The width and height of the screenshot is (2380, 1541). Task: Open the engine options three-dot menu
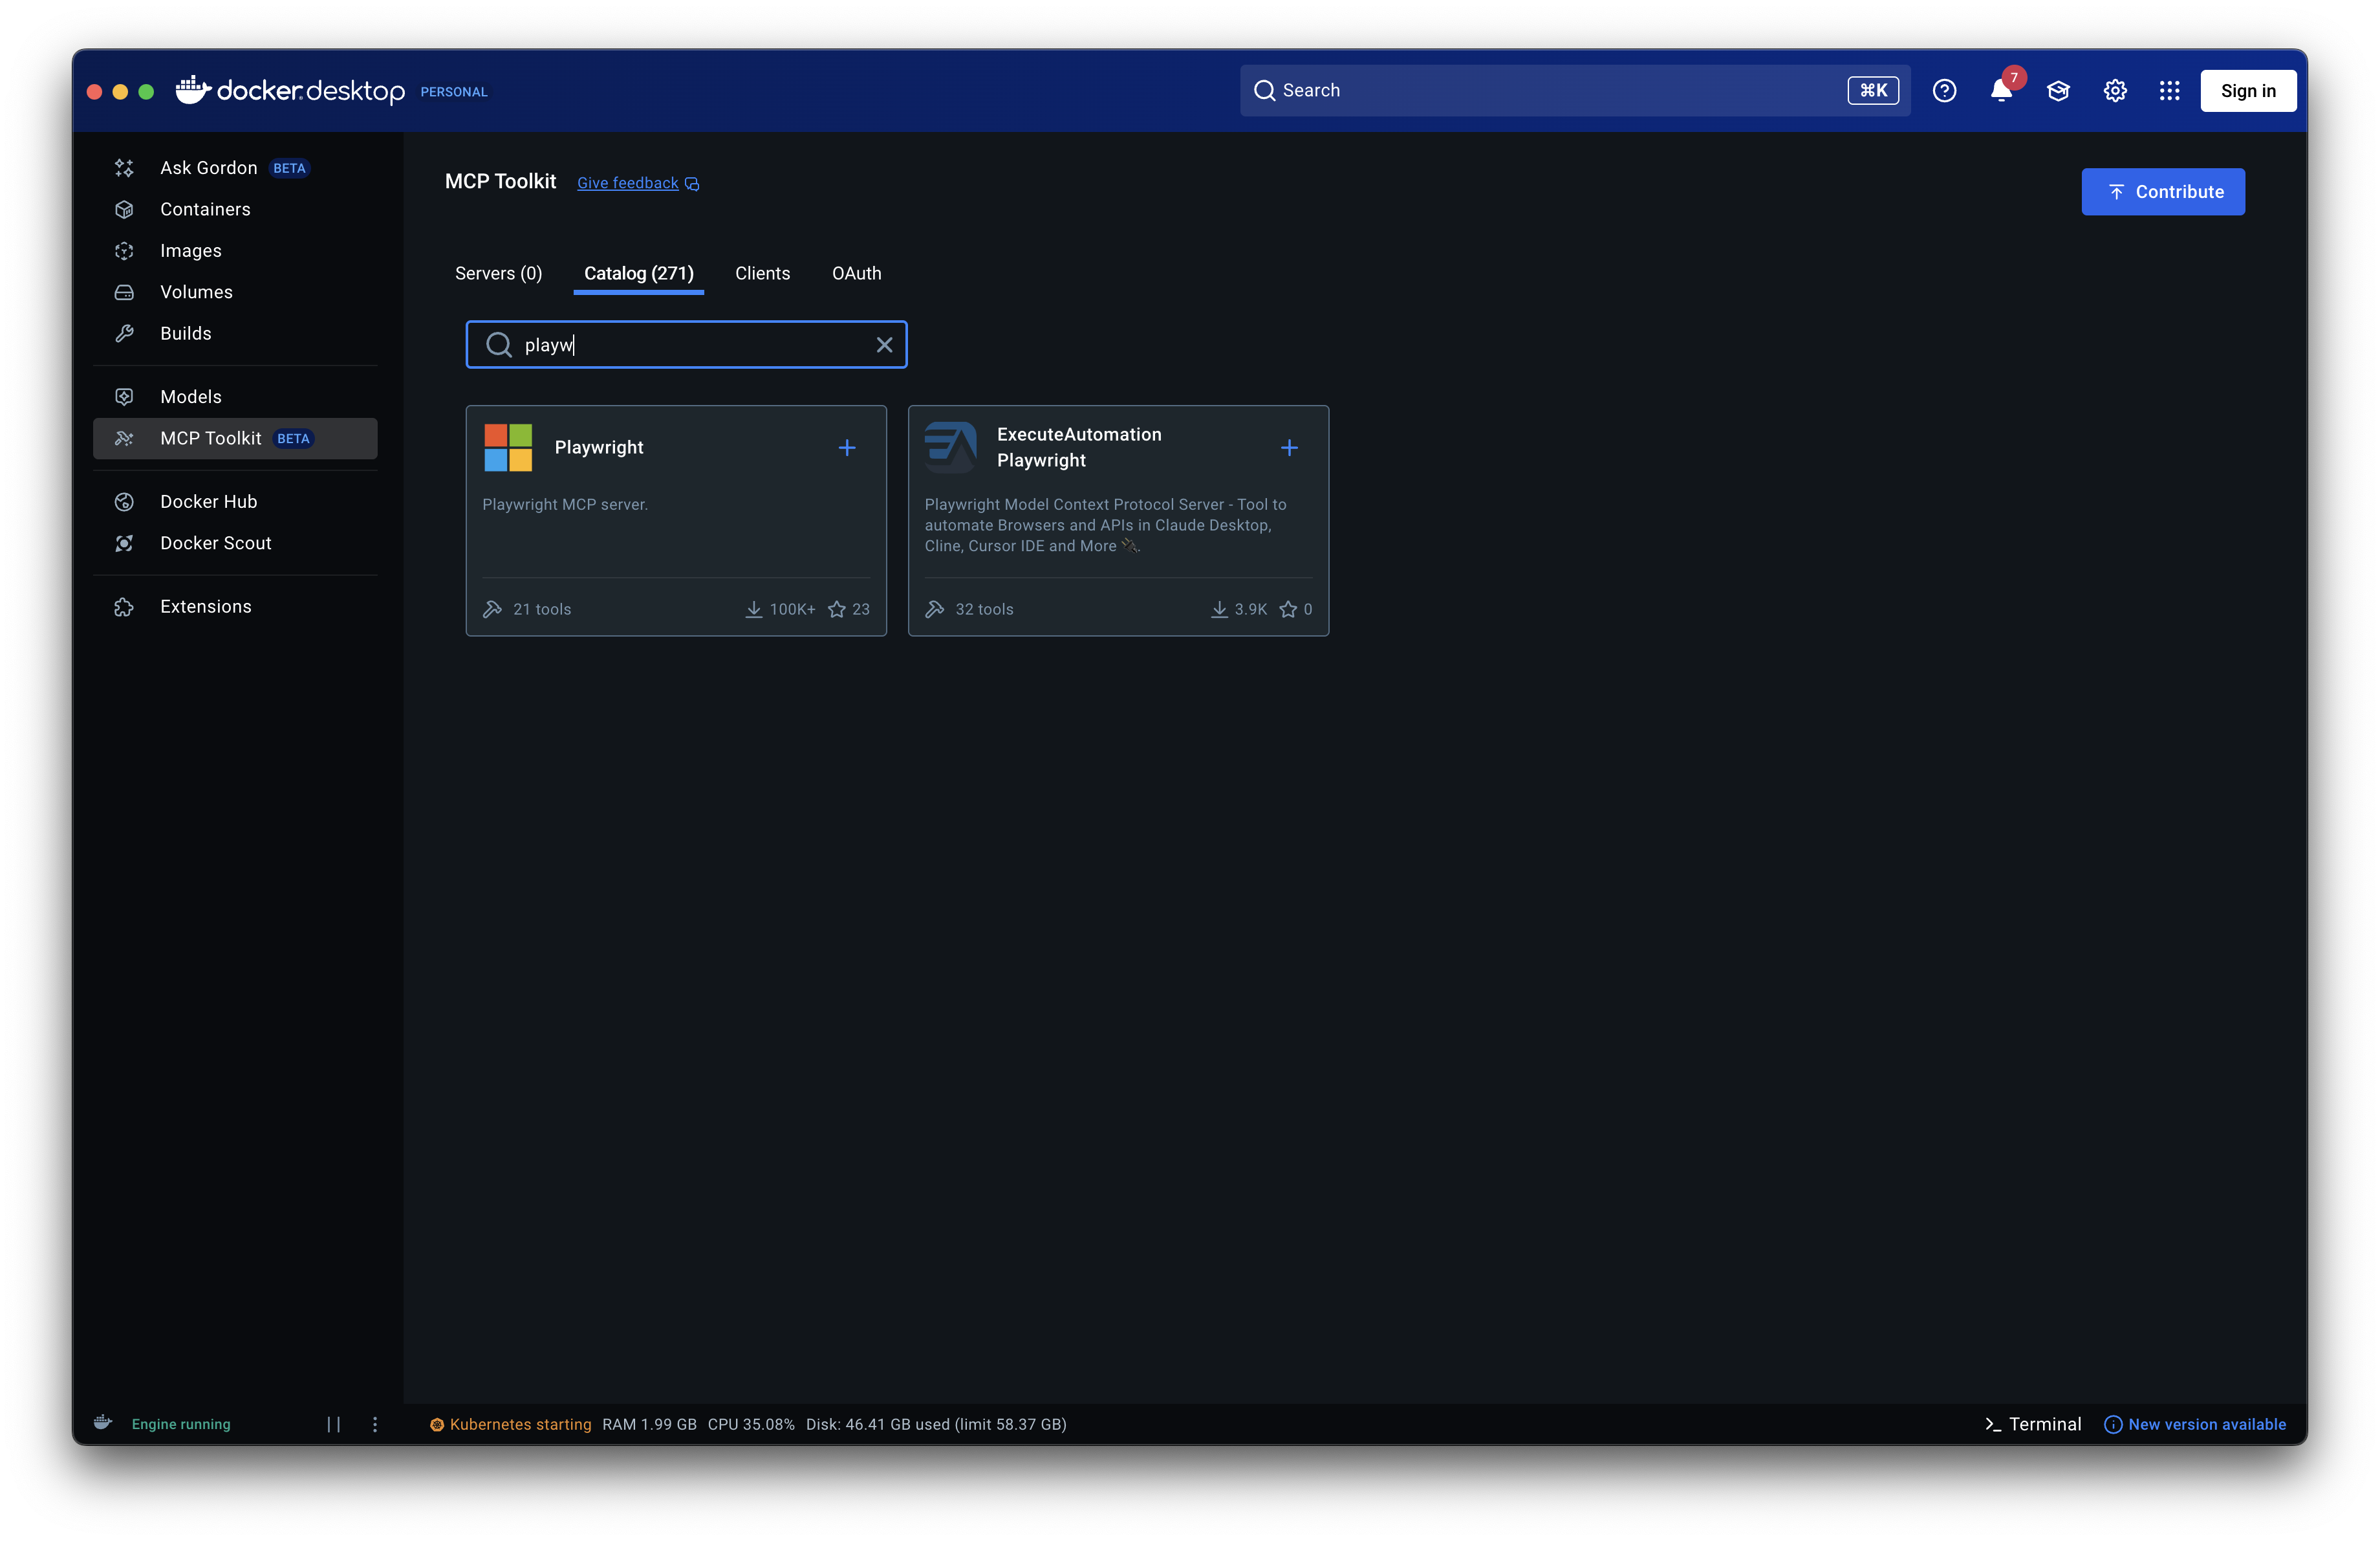[375, 1424]
